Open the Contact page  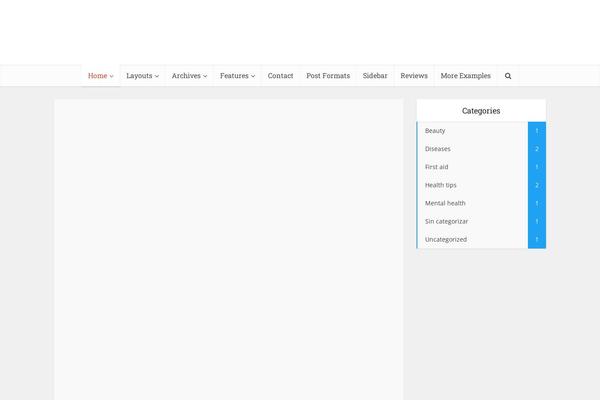tap(280, 75)
